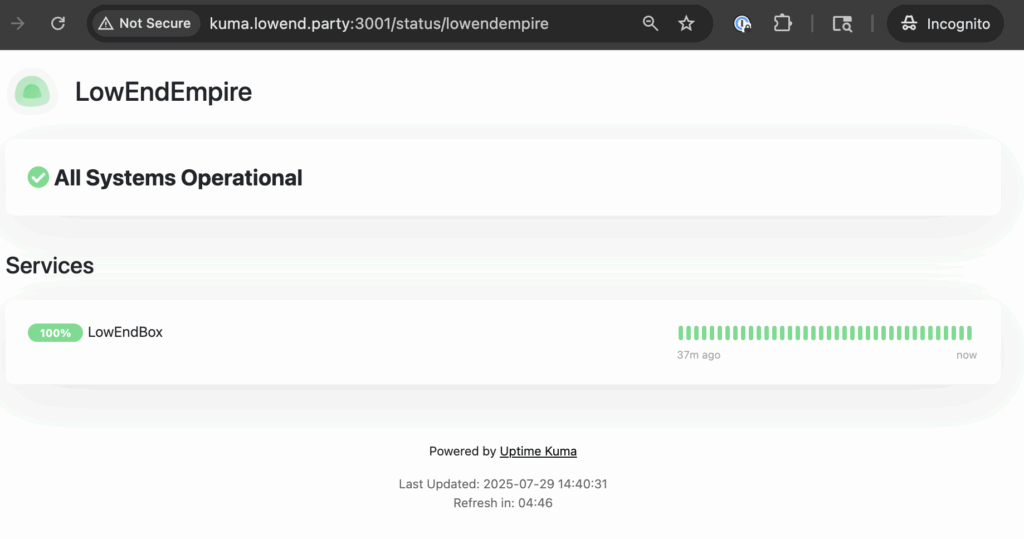Click the green LowEndEmpire logo

click(32, 92)
